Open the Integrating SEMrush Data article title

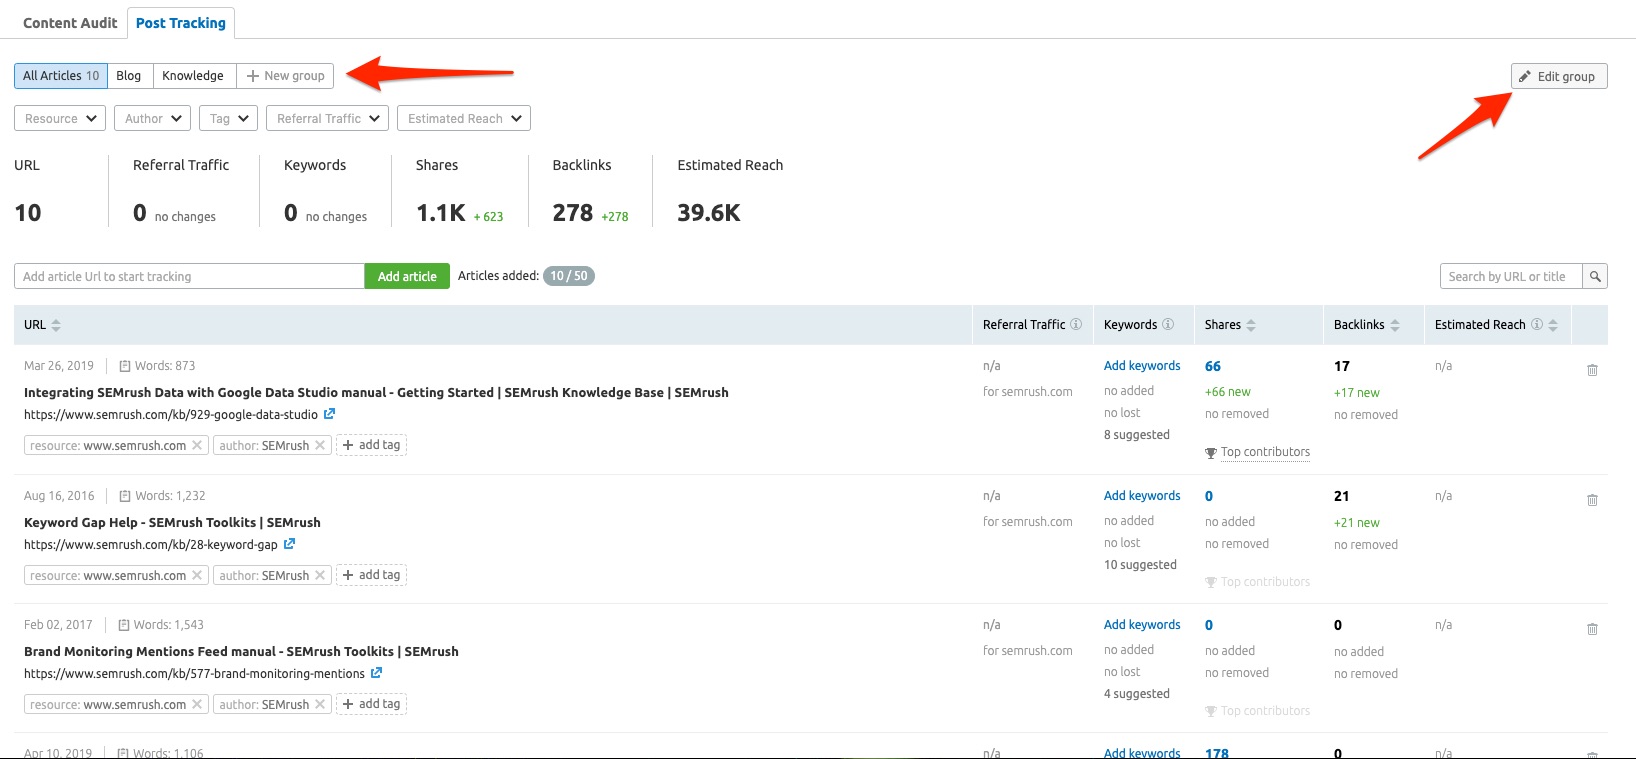tap(376, 392)
